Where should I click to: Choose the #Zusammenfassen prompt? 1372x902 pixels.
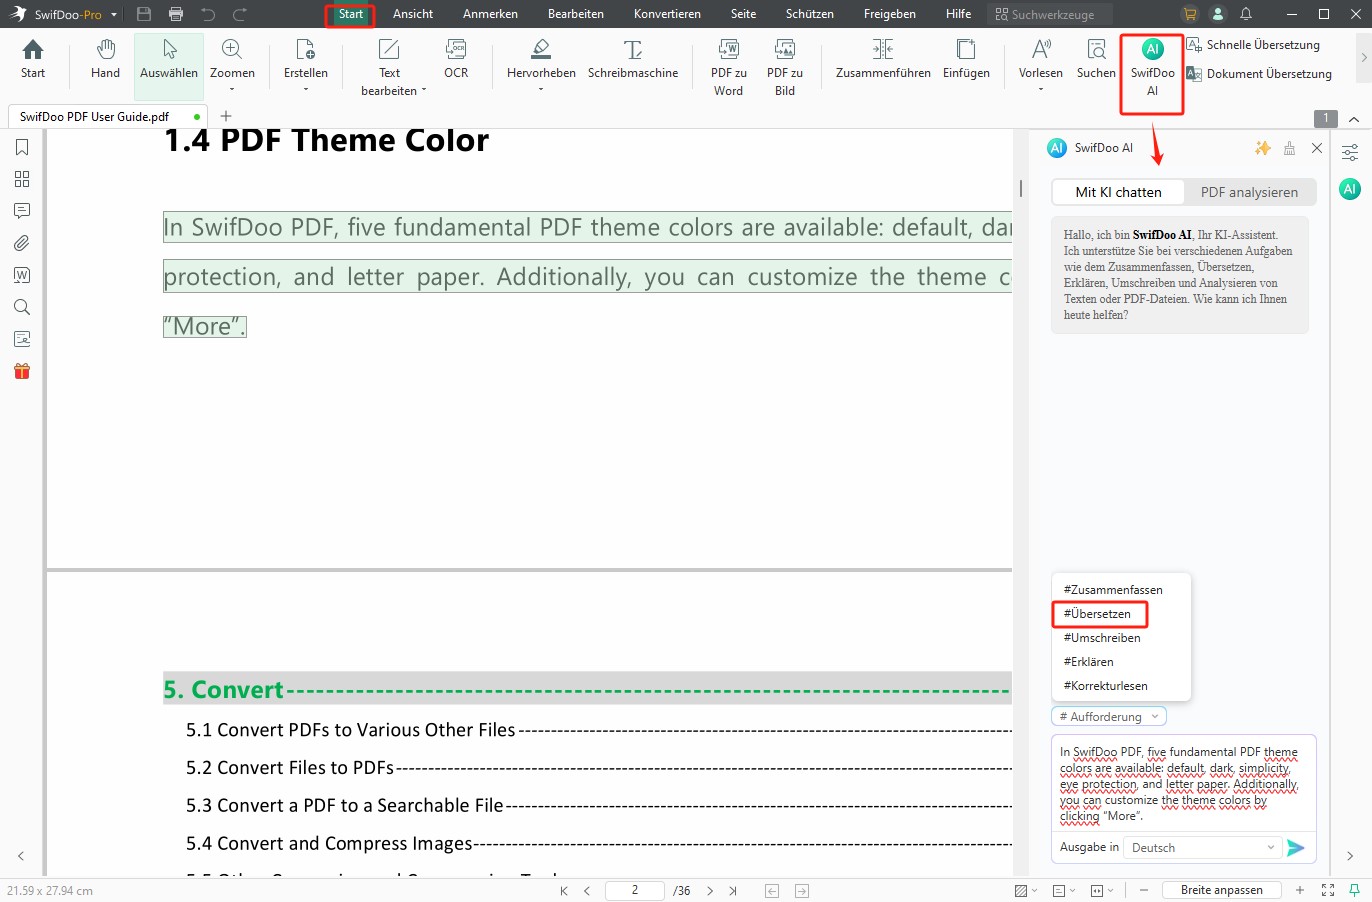click(1113, 590)
